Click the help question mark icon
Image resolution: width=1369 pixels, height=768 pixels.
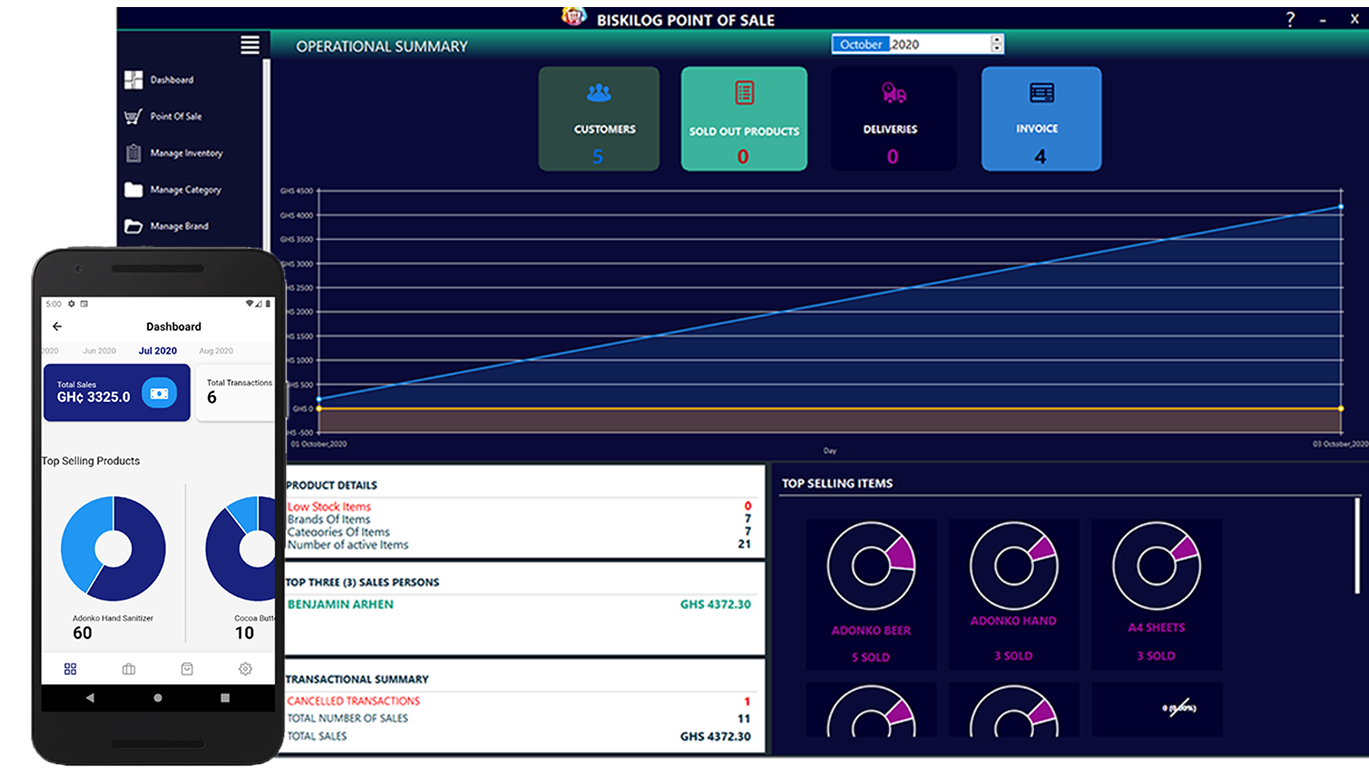click(x=1290, y=19)
